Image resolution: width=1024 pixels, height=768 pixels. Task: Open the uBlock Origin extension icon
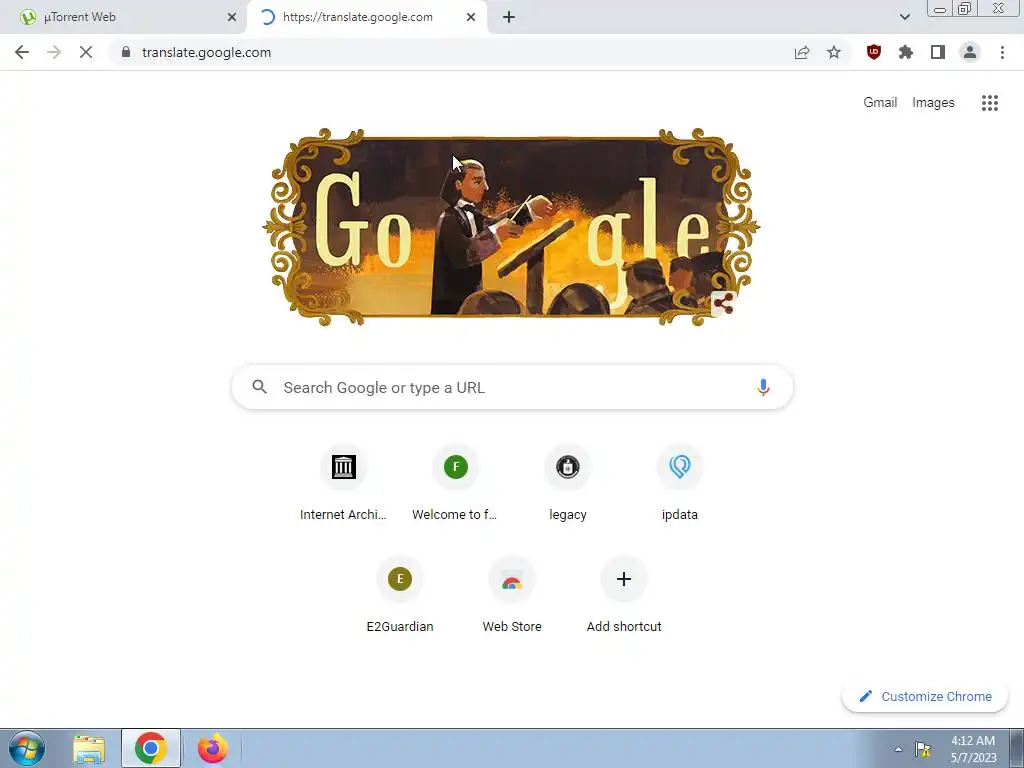[x=873, y=52]
